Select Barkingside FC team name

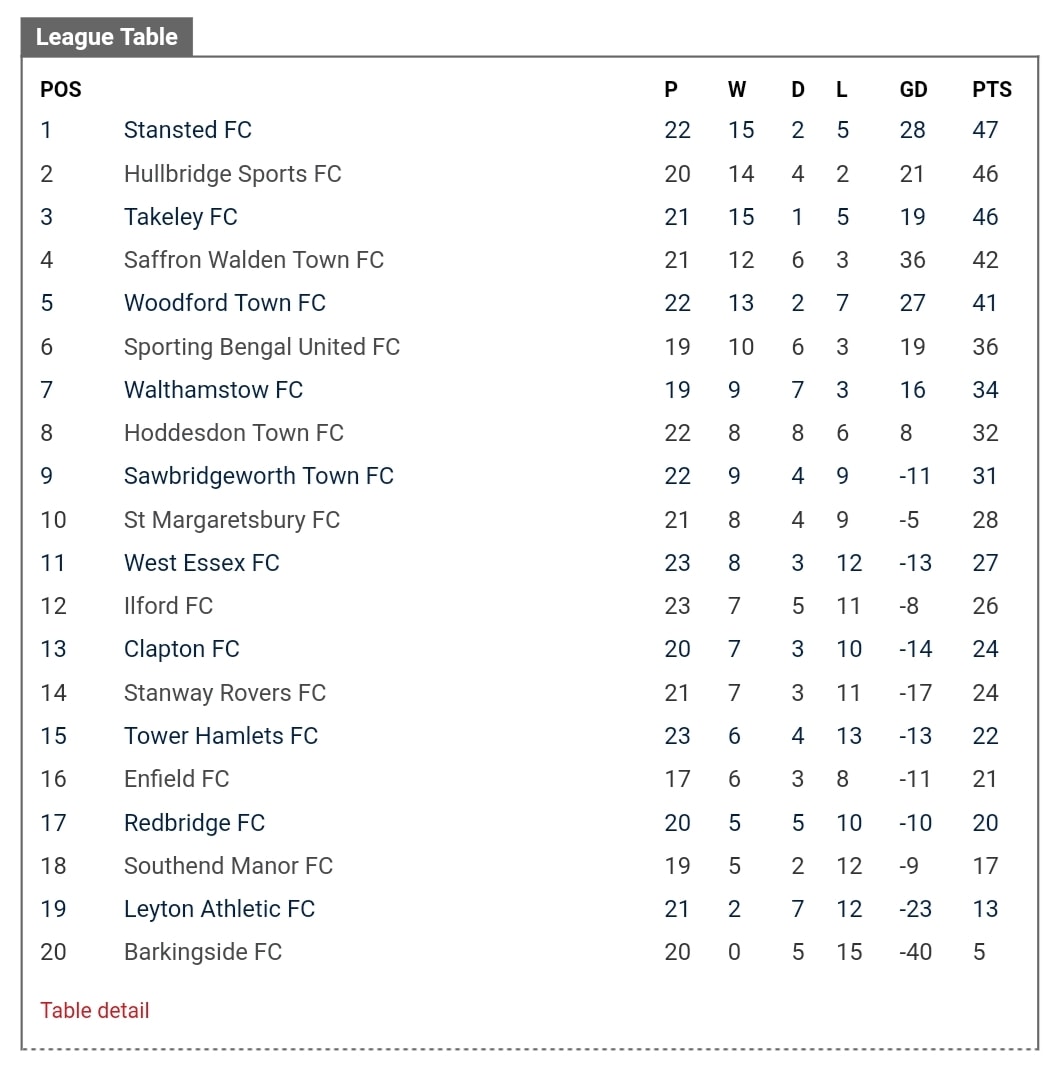pyautogui.click(x=203, y=952)
